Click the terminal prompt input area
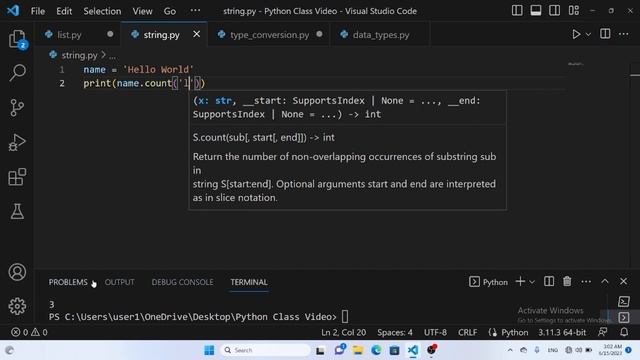Viewport: 640px width, 360px height. (x=345, y=317)
